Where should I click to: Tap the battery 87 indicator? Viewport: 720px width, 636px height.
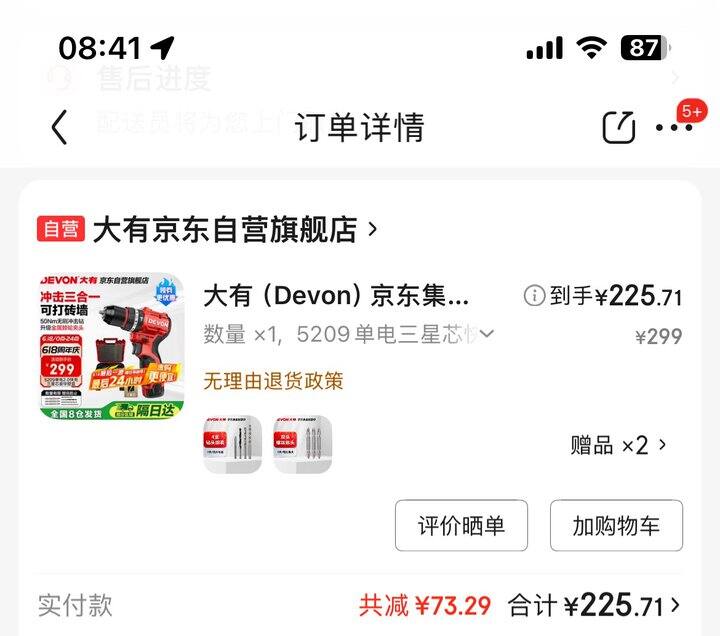pyautogui.click(x=646, y=48)
